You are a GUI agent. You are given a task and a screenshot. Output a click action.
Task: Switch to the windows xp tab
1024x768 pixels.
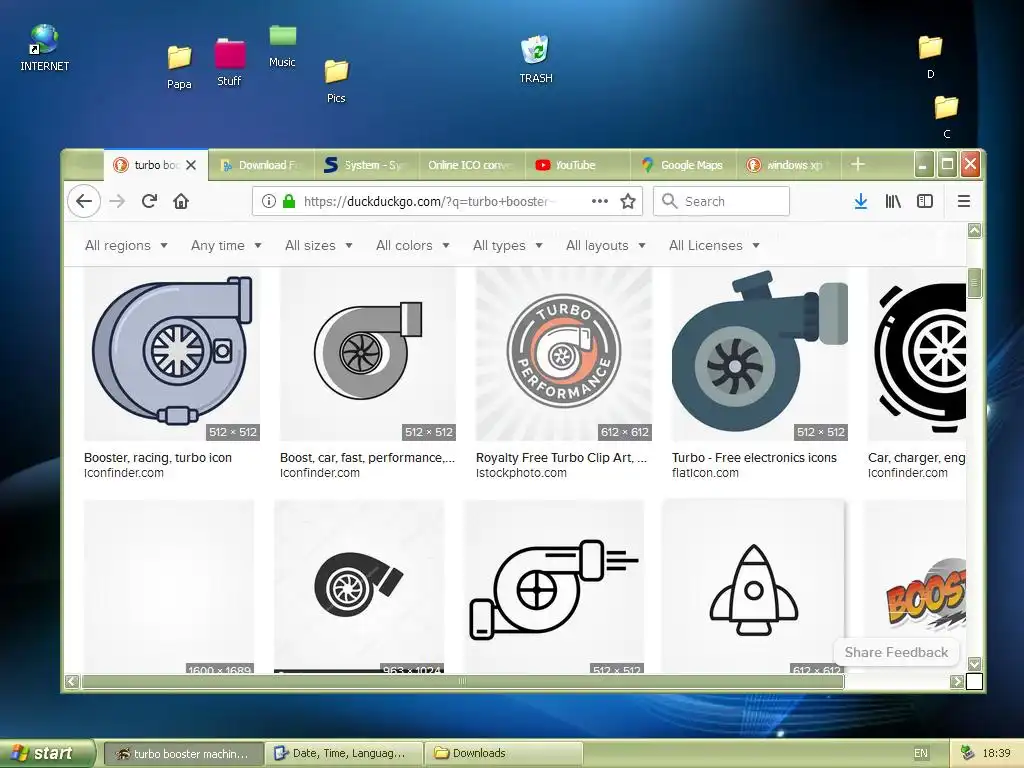787,165
